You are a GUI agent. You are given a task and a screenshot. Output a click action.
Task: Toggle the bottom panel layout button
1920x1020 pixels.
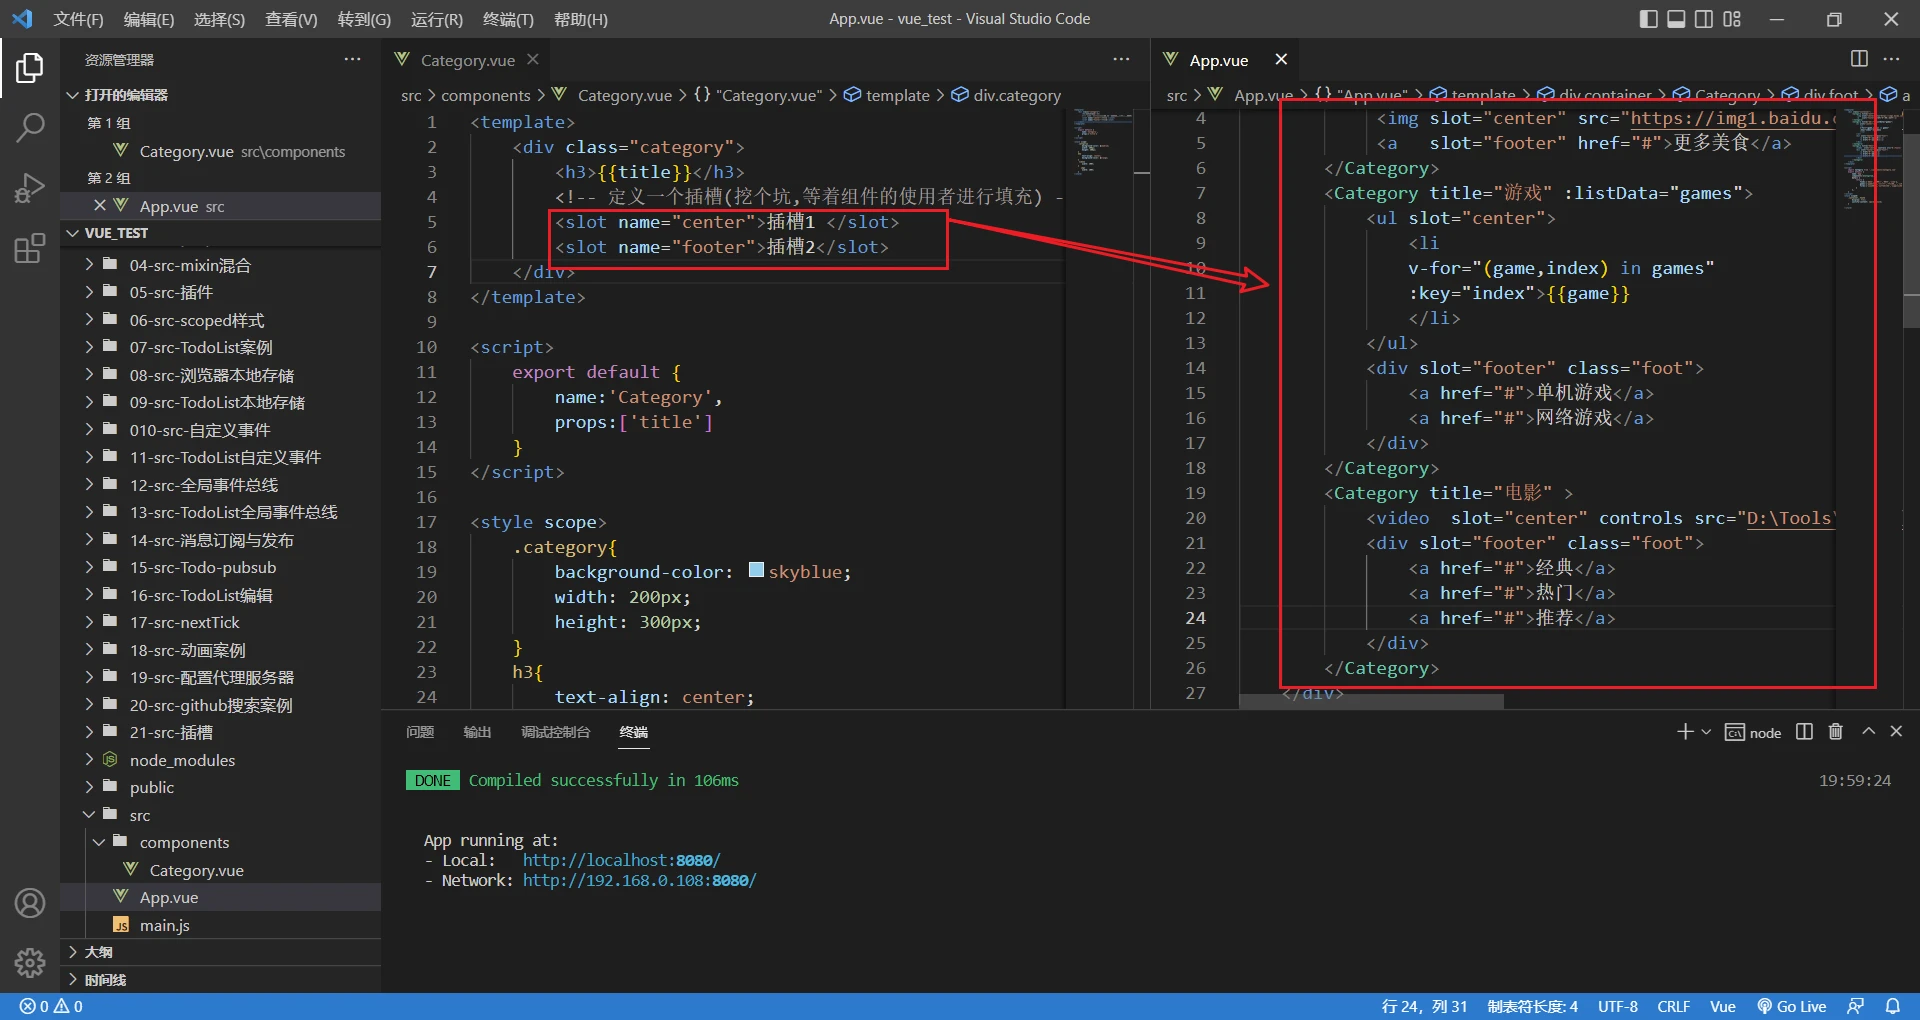[x=1676, y=19]
